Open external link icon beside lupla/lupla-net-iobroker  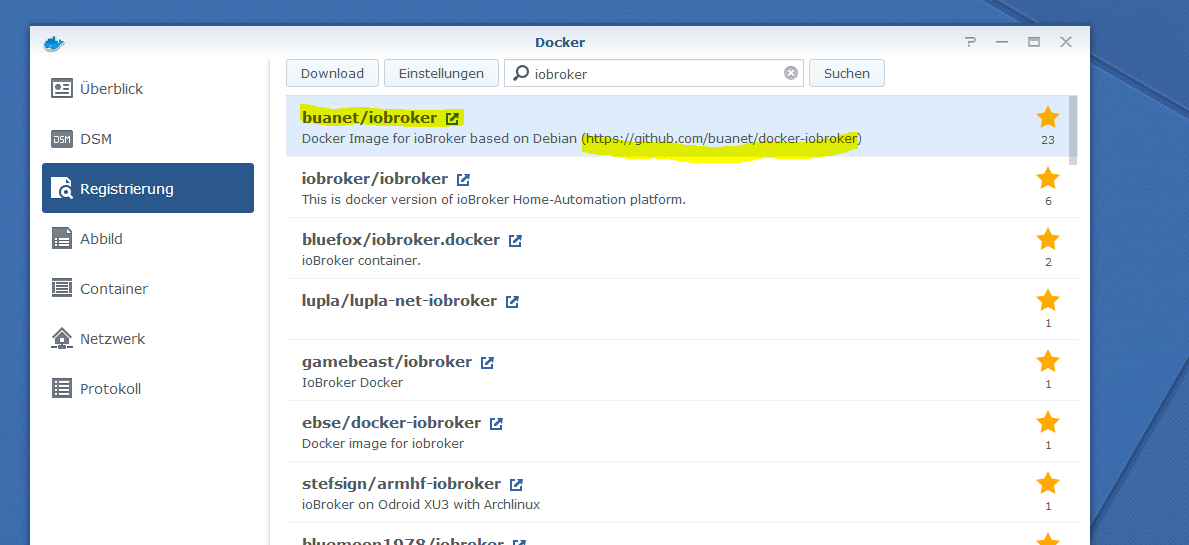[x=513, y=301]
